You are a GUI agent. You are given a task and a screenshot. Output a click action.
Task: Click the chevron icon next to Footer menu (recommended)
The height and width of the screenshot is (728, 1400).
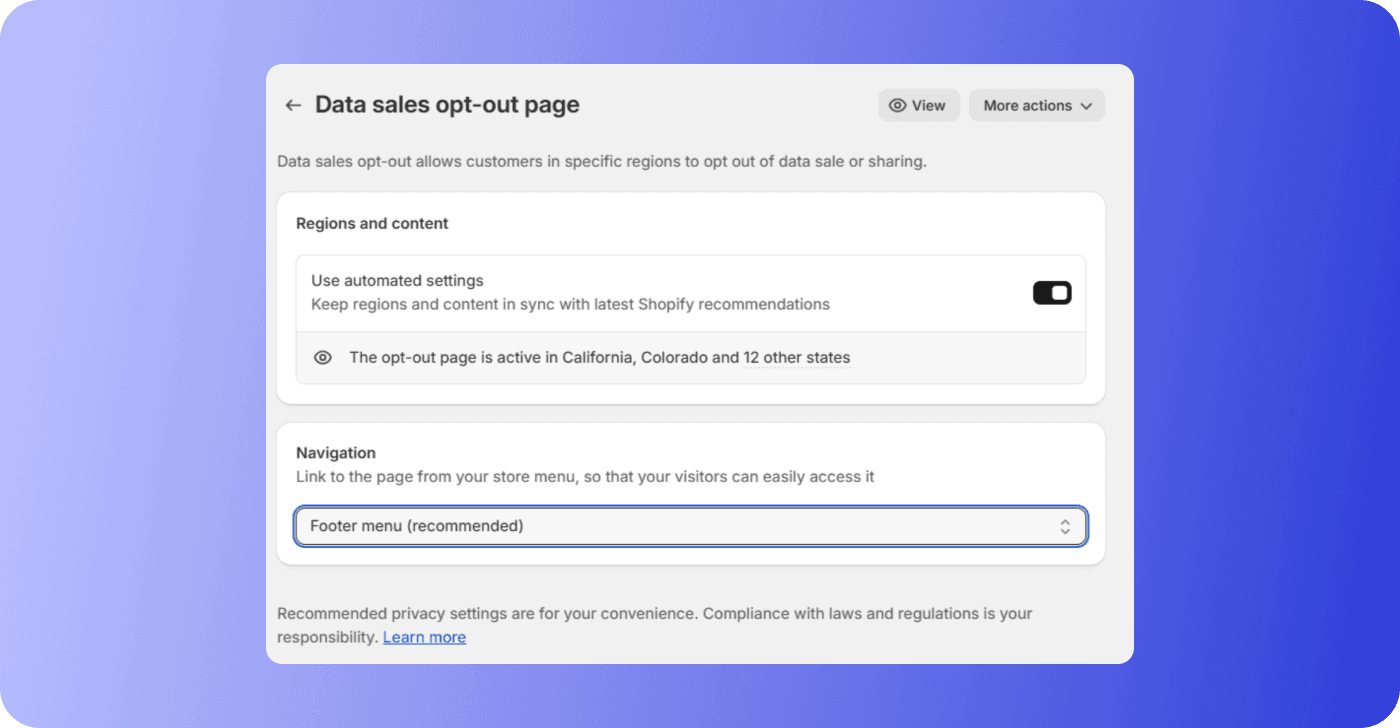(x=1065, y=526)
